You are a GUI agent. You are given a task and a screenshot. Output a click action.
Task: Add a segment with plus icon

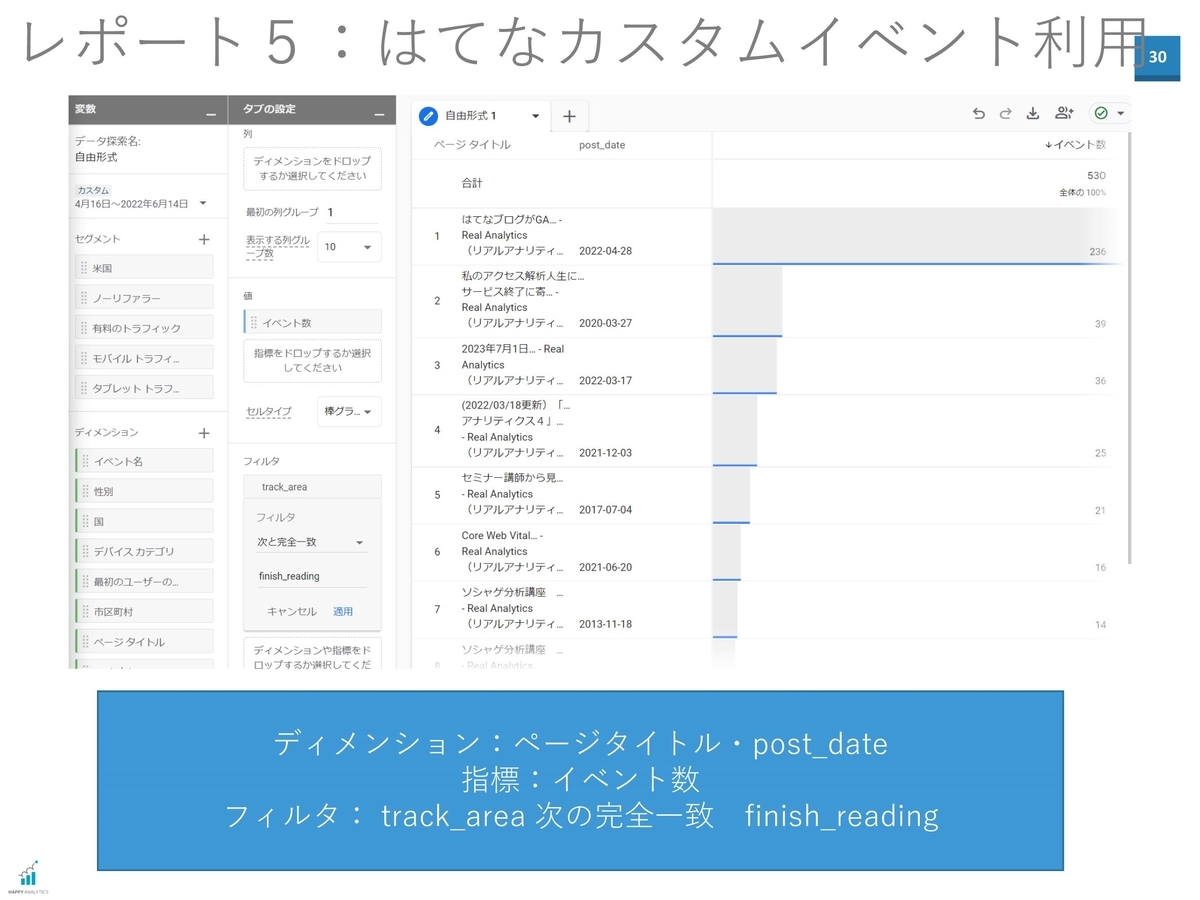point(204,239)
